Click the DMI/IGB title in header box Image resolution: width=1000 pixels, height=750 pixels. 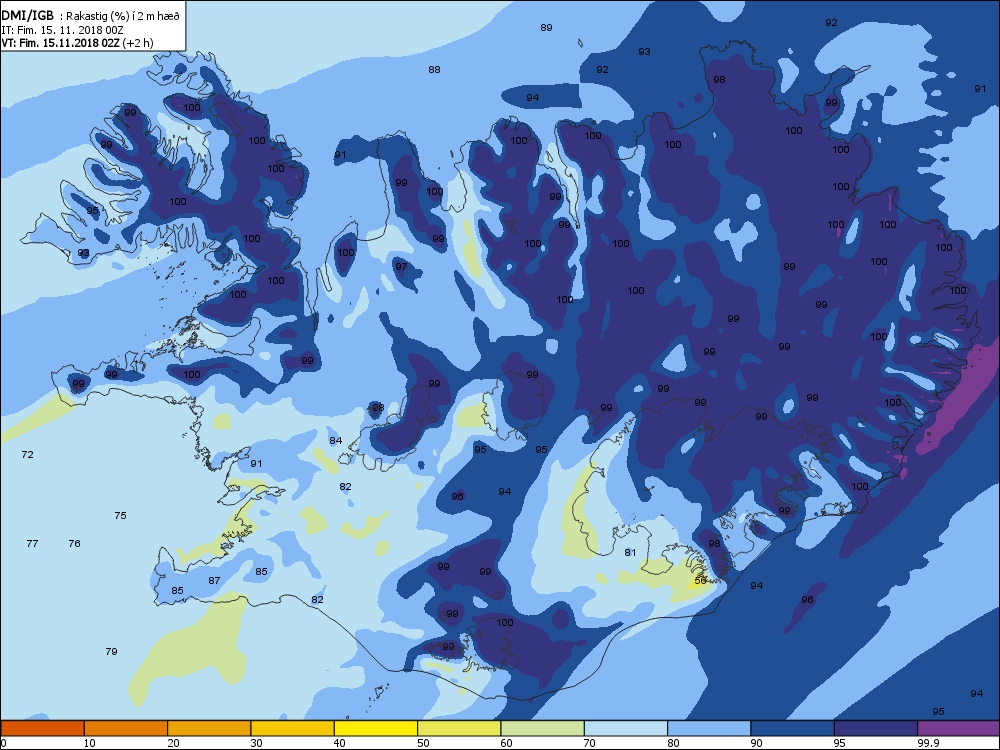pyautogui.click(x=27, y=16)
